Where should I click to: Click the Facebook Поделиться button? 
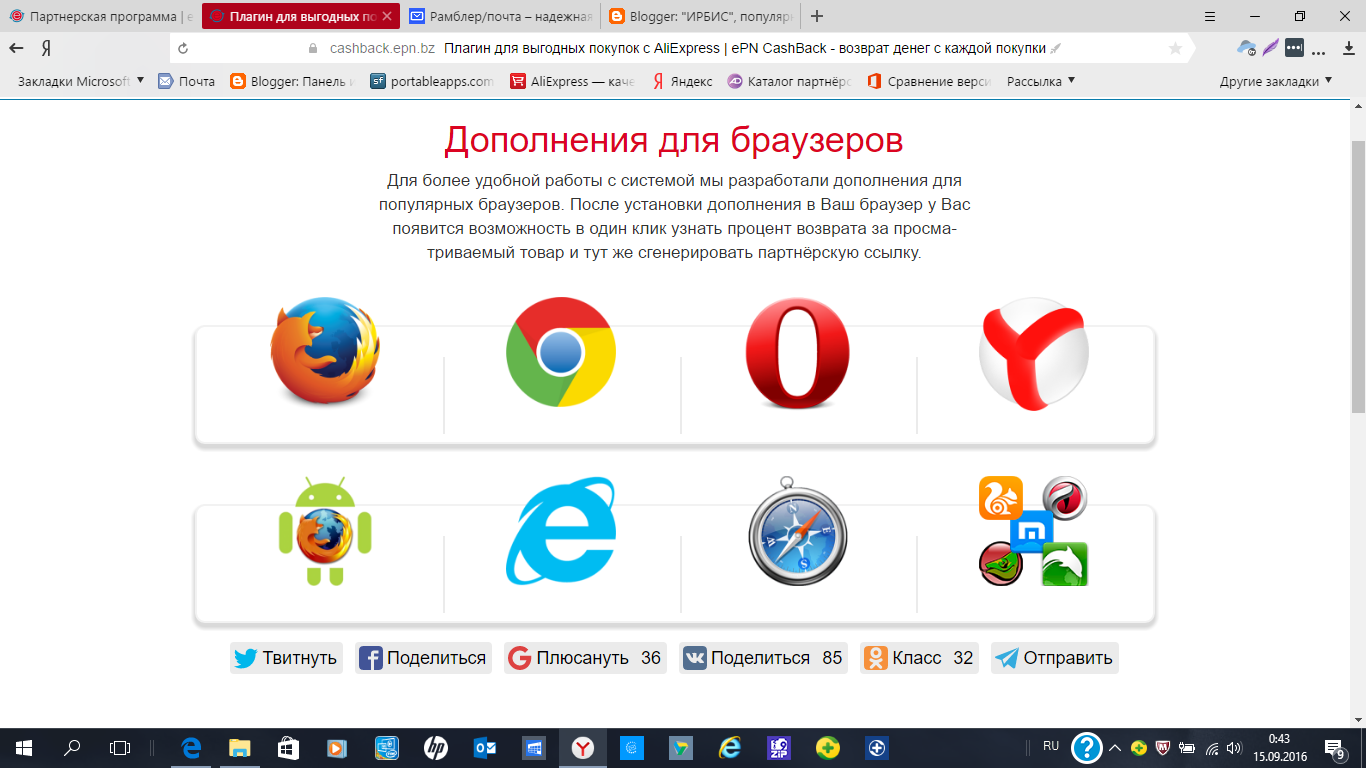pyautogui.click(x=423, y=658)
